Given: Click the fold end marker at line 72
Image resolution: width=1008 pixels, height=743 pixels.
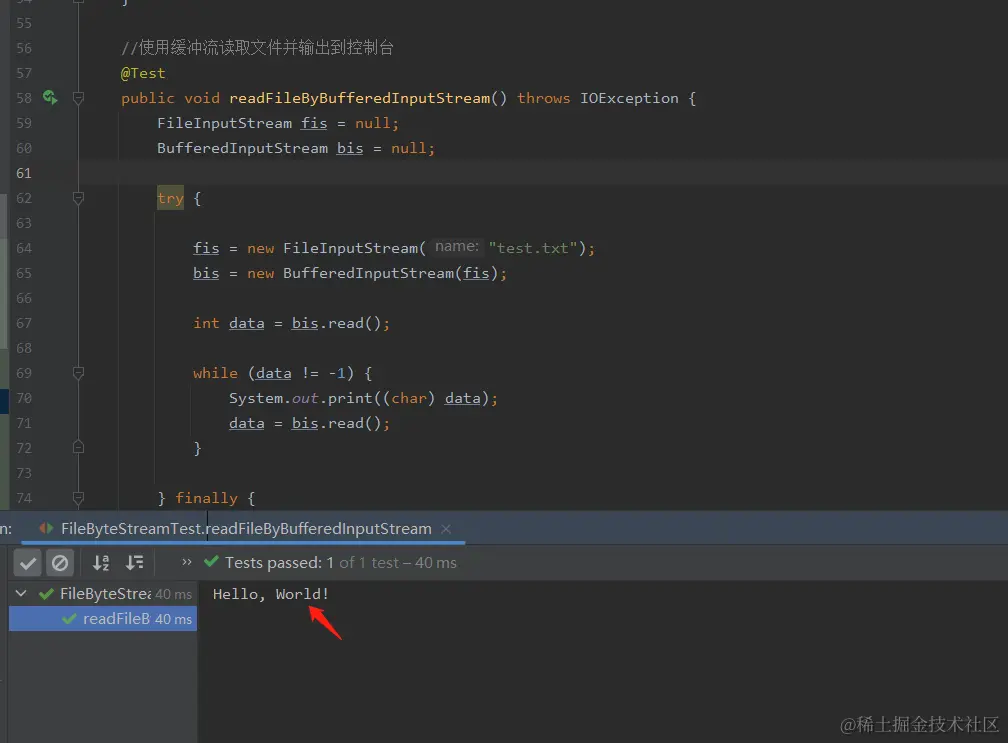Looking at the screenshot, I should [x=78, y=447].
